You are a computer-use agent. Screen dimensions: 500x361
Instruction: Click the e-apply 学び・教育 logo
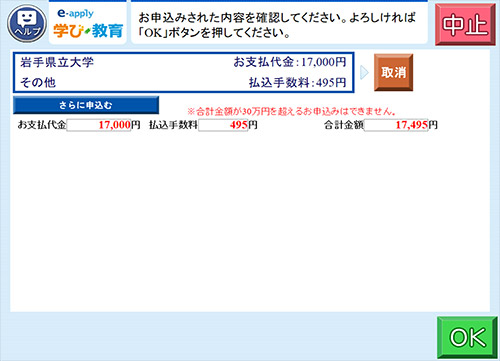pyautogui.click(x=88, y=23)
